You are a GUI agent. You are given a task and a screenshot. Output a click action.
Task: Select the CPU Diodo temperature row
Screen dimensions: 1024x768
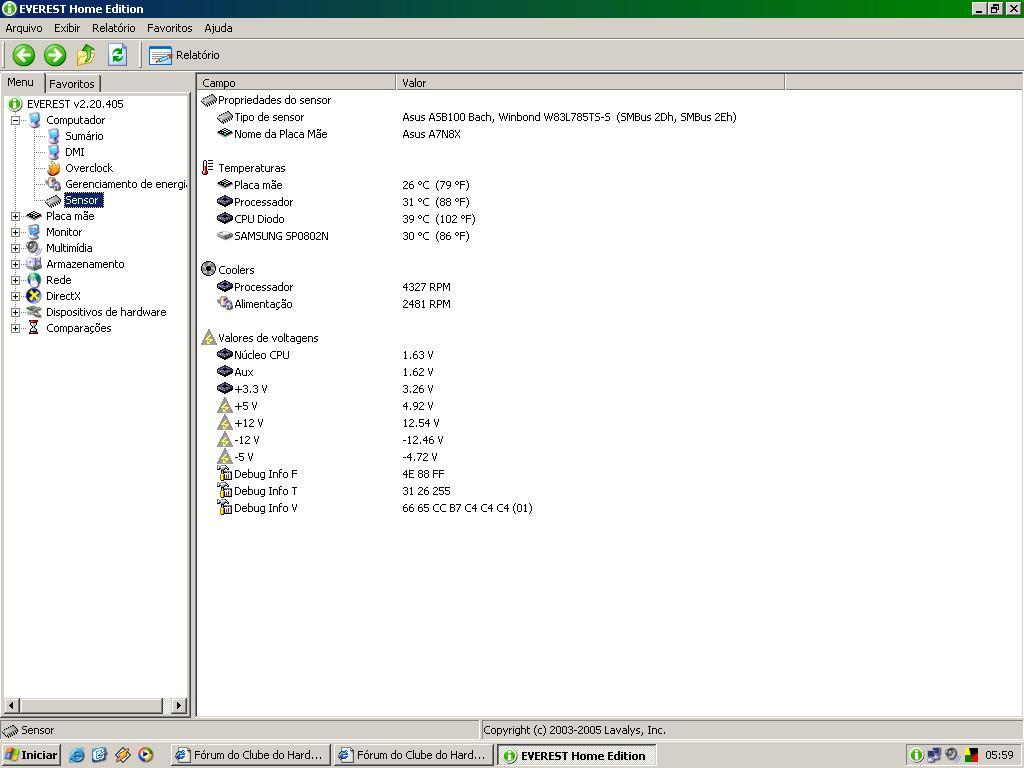tap(259, 219)
